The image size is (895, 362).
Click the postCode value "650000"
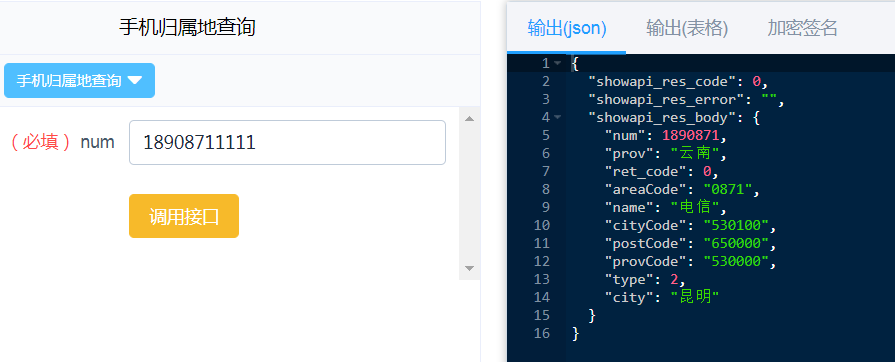[736, 243]
